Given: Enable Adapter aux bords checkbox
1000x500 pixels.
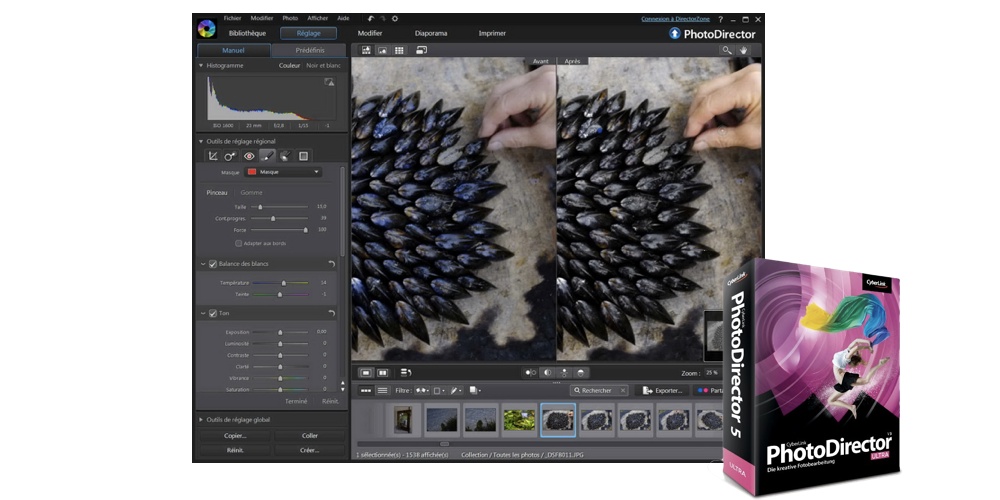Looking at the screenshot, I should (x=239, y=243).
